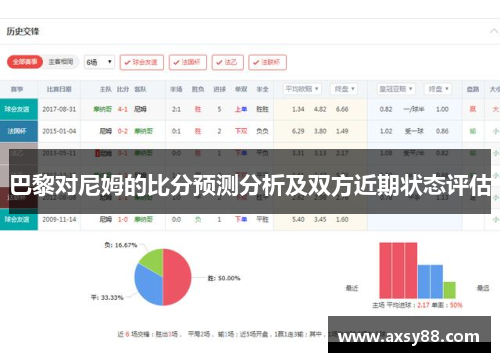This screenshot has height=362, width=500.
Task: Open the 1-0 score link
Action: click(123, 219)
